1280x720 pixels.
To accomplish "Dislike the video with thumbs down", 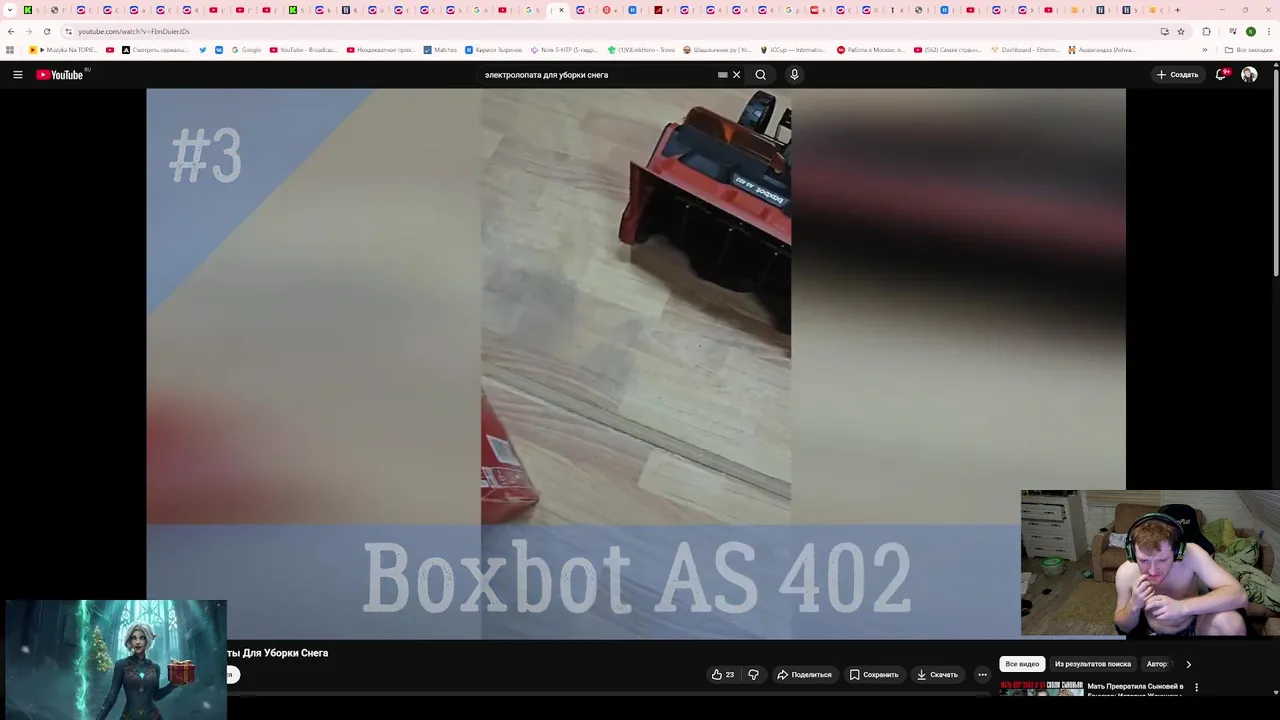I will [753, 675].
